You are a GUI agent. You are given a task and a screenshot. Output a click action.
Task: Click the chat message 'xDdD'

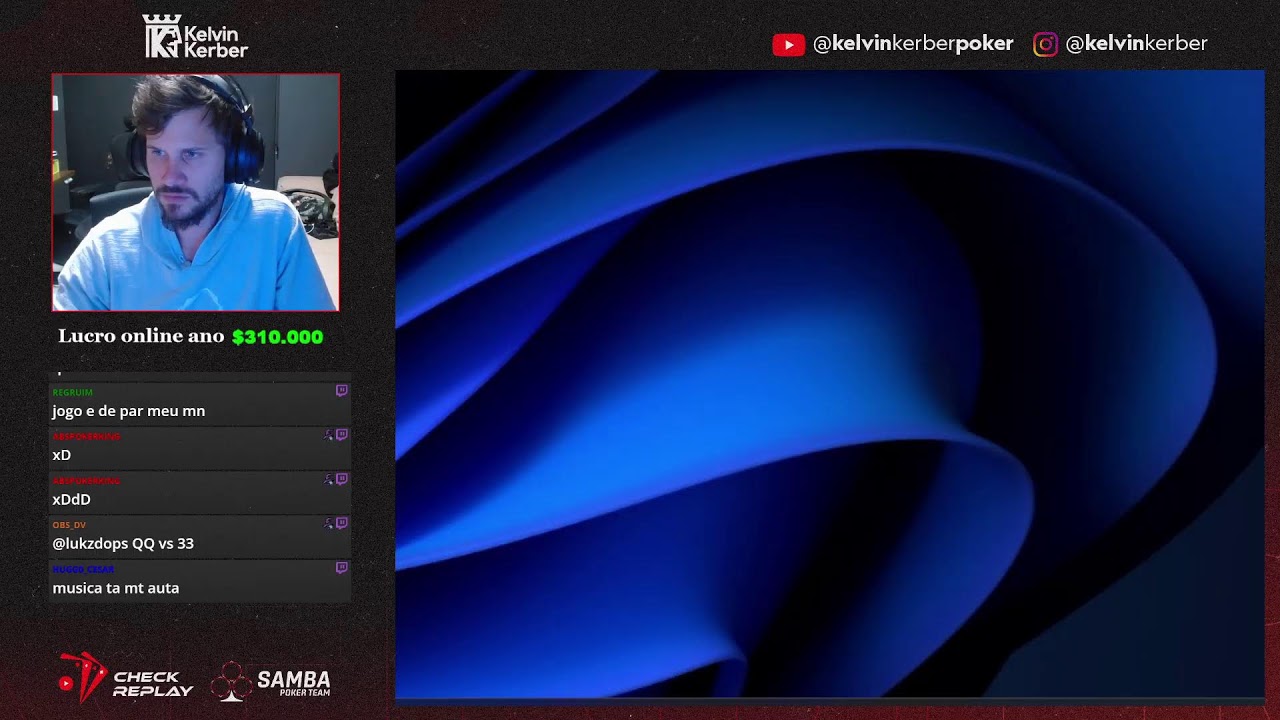click(x=71, y=499)
